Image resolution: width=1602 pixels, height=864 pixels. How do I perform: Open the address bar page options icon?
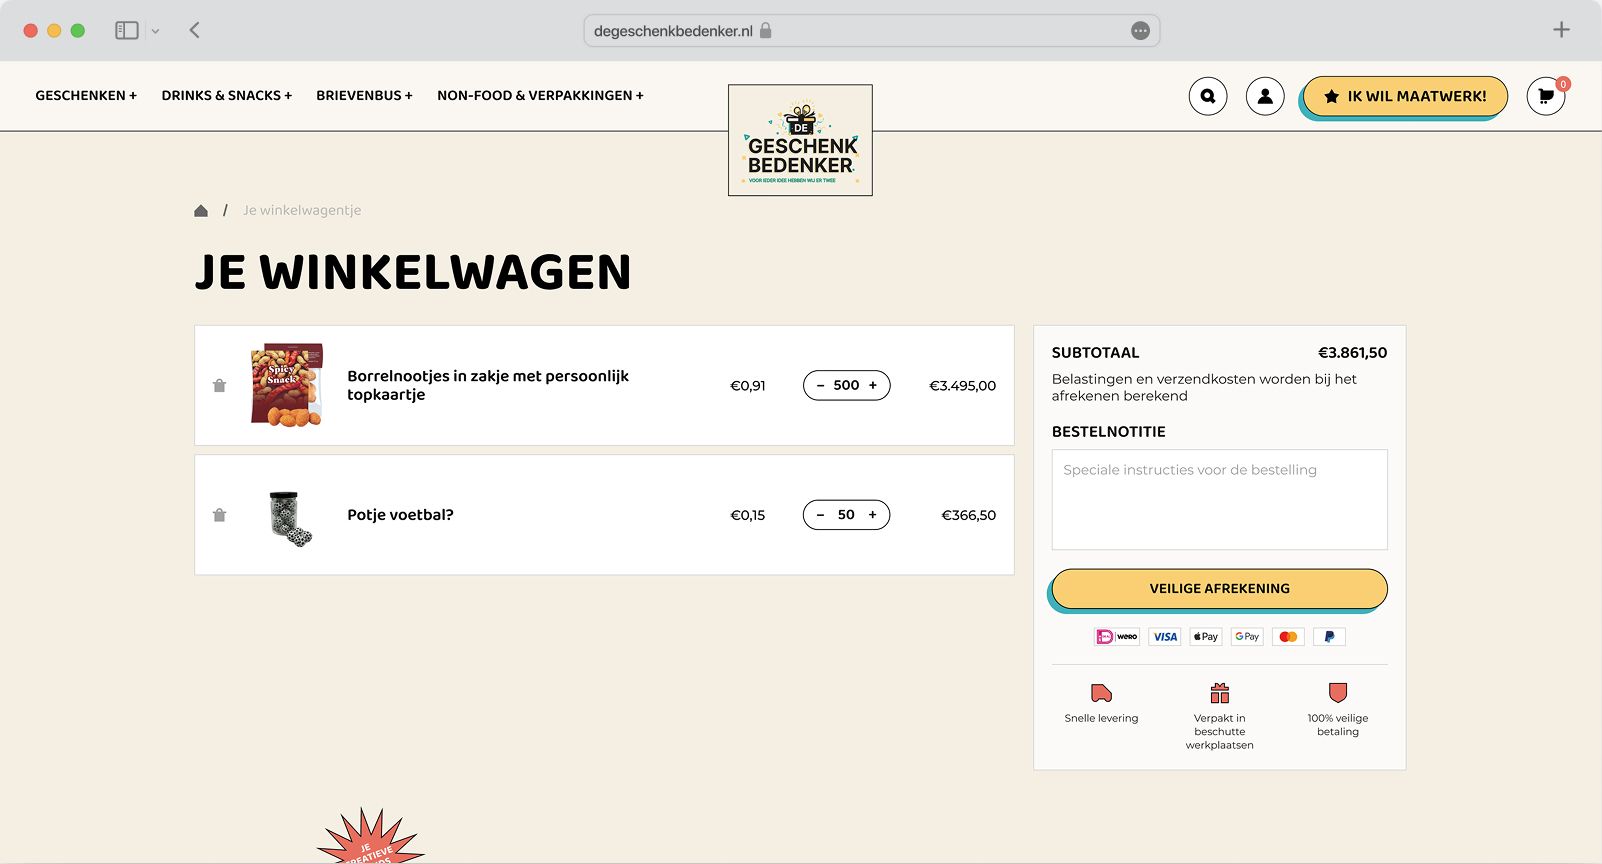[x=1140, y=31]
